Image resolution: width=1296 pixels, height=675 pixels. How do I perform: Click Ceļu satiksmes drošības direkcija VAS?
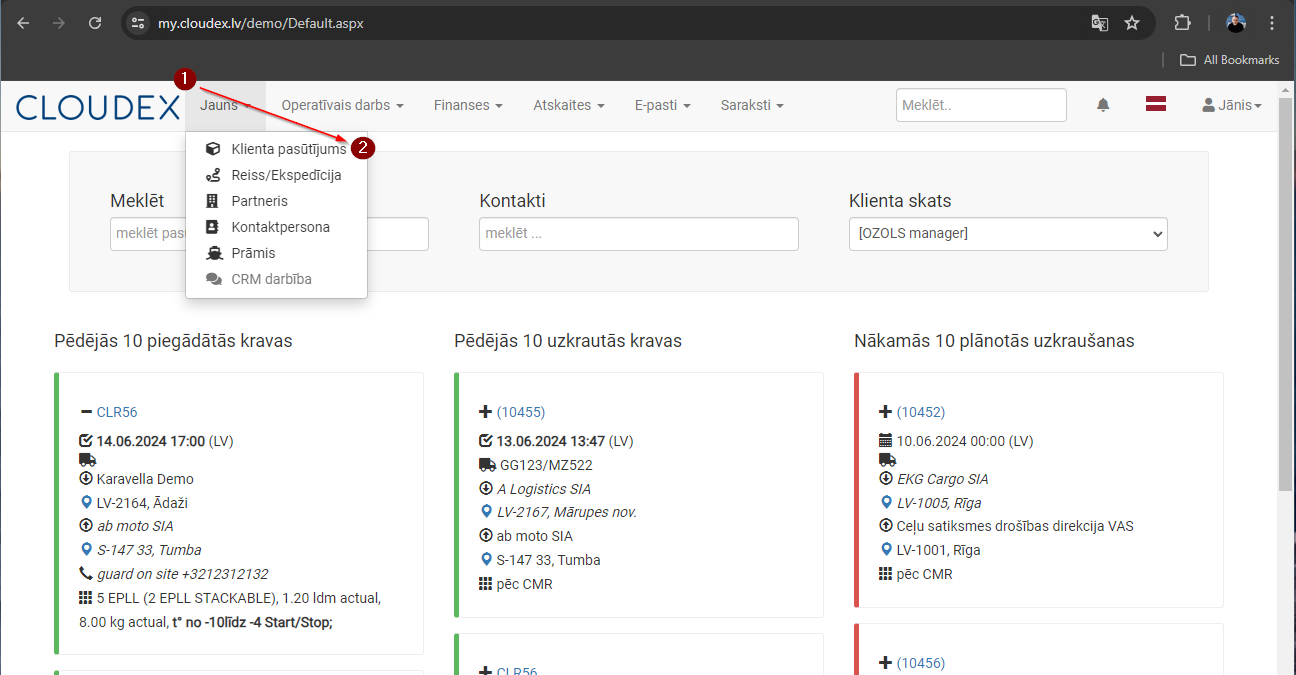pyautogui.click(x=1015, y=526)
